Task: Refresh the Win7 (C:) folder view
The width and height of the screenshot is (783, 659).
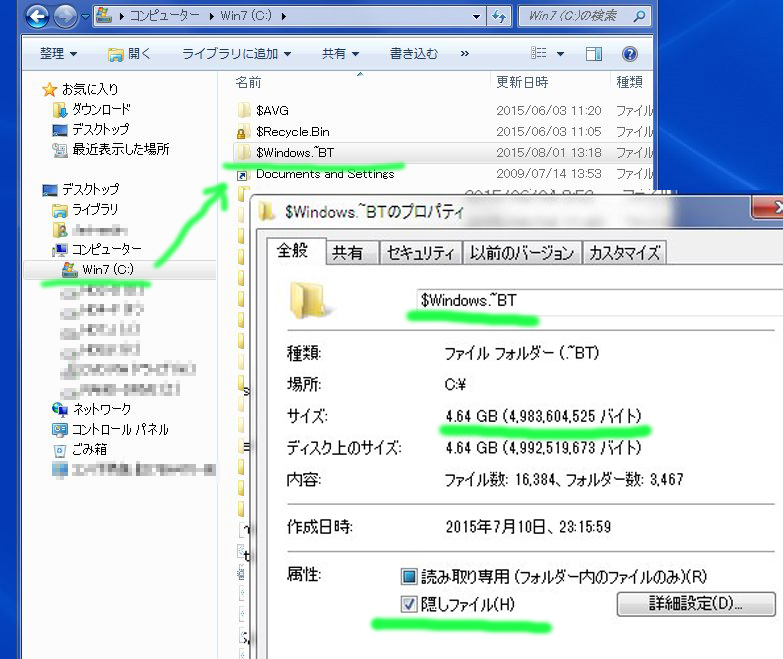Action: pos(498,16)
